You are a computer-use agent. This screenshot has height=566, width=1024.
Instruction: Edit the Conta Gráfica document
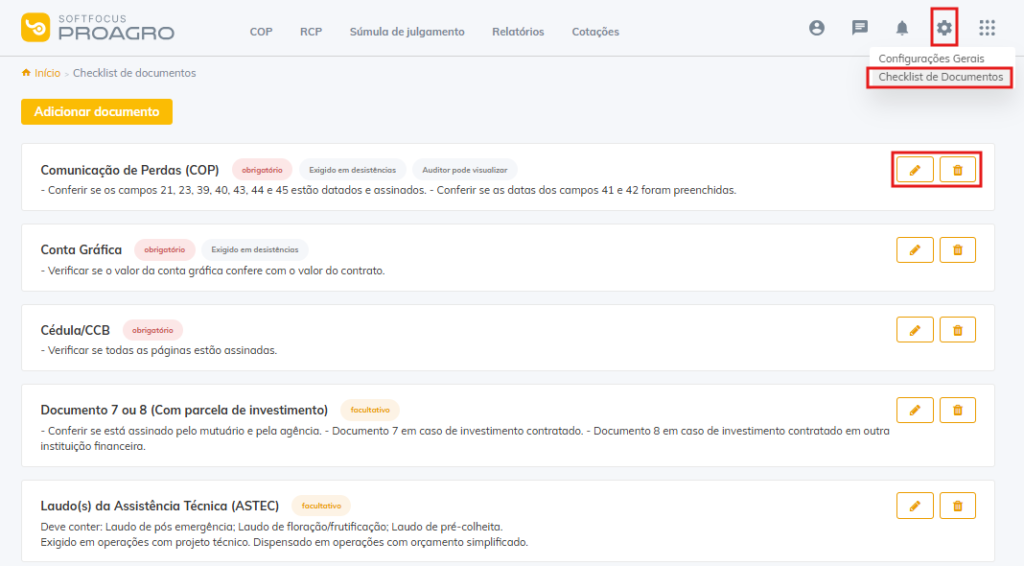914,250
